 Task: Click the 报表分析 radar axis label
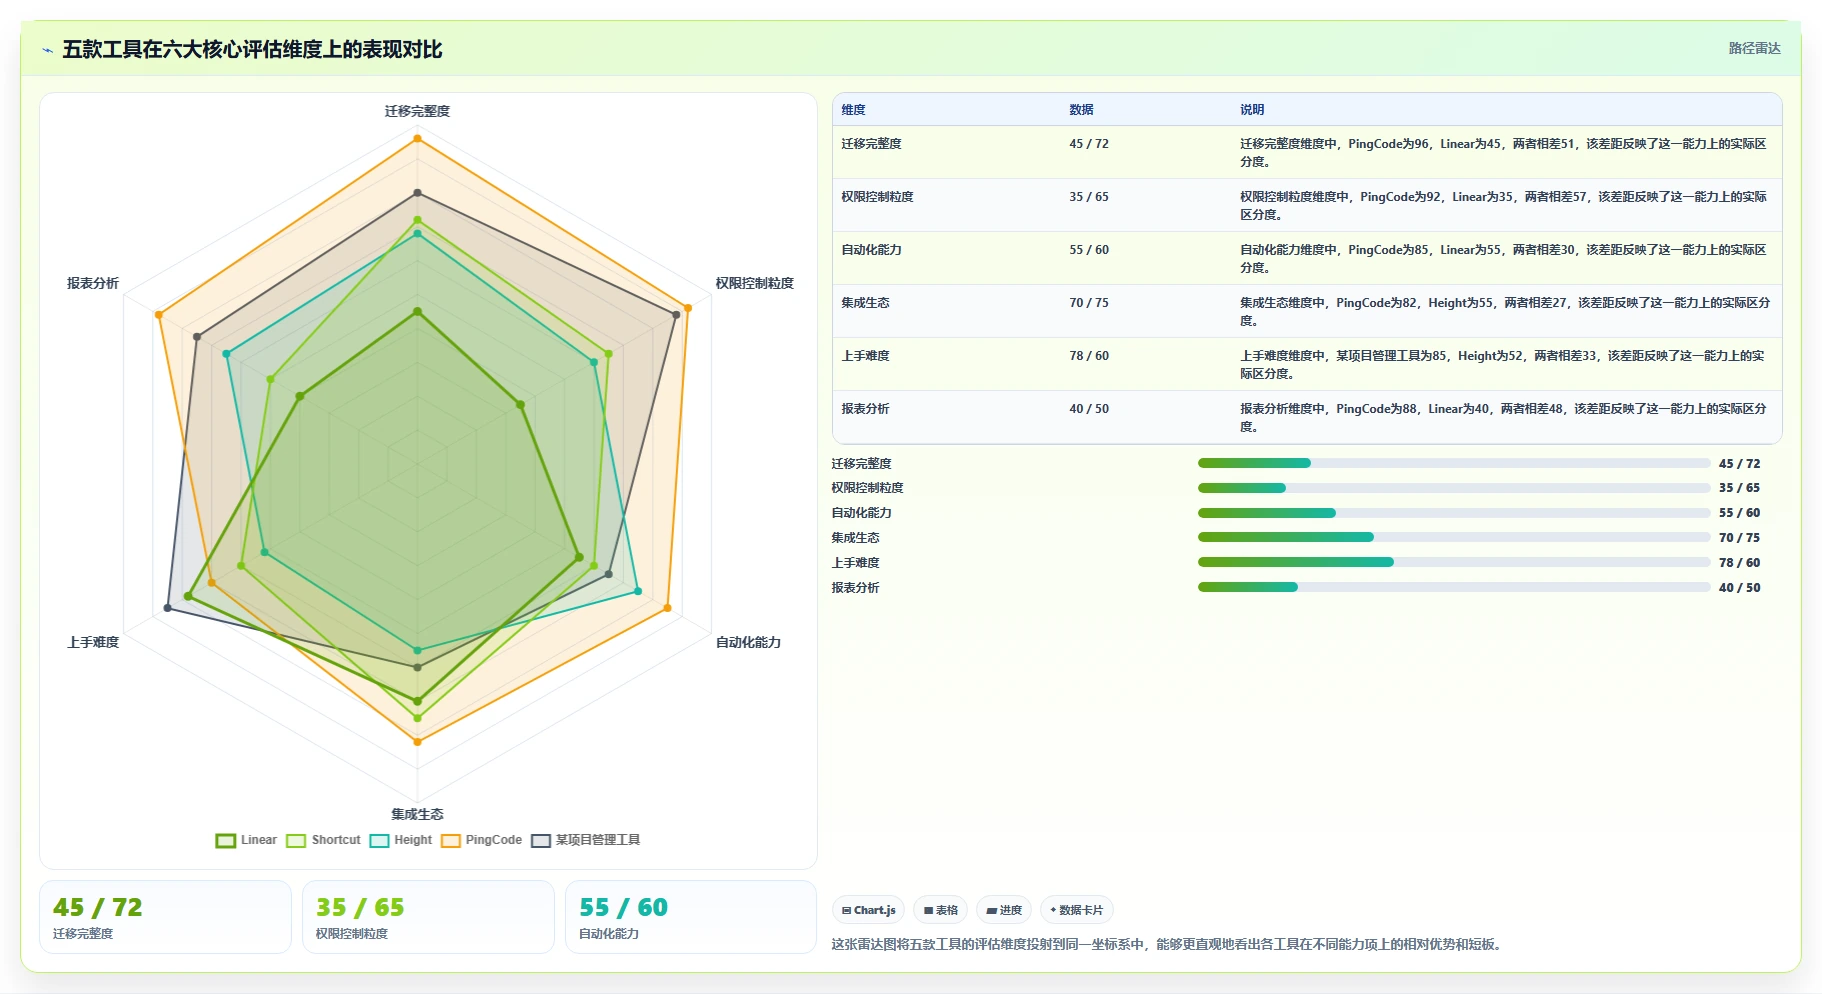[x=93, y=283]
